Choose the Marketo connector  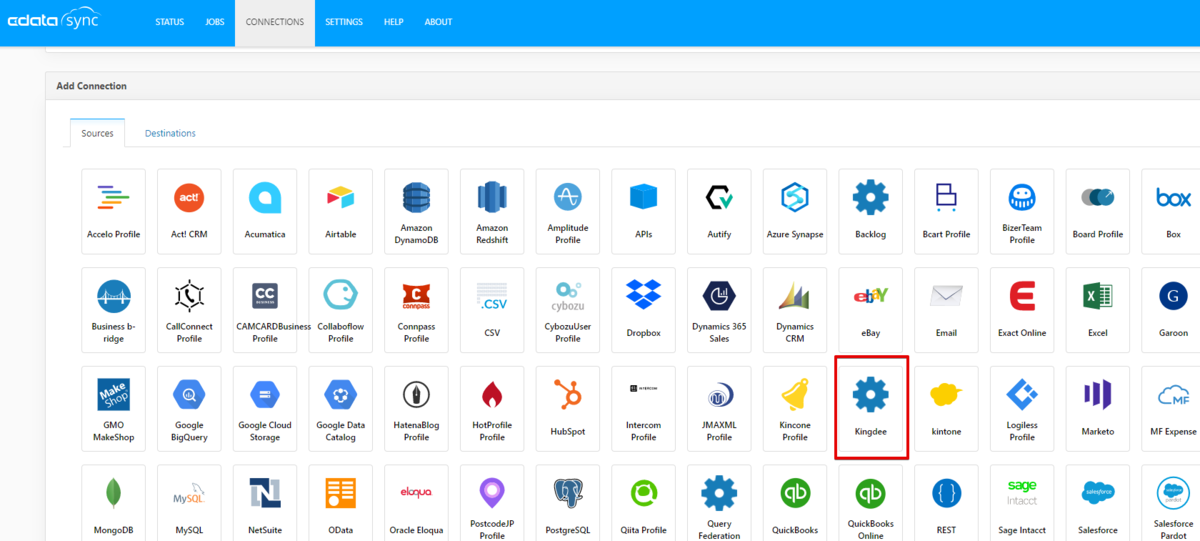1097,409
